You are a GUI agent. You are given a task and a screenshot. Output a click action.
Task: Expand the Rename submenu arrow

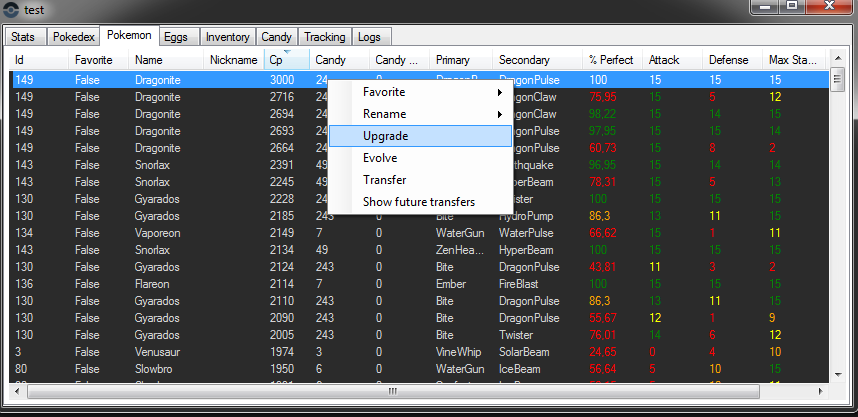(x=500, y=114)
